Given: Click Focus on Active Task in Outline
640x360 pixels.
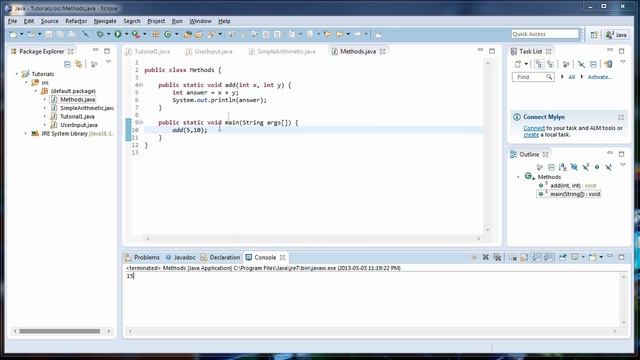Looking at the screenshot, I should (x=540, y=167).
